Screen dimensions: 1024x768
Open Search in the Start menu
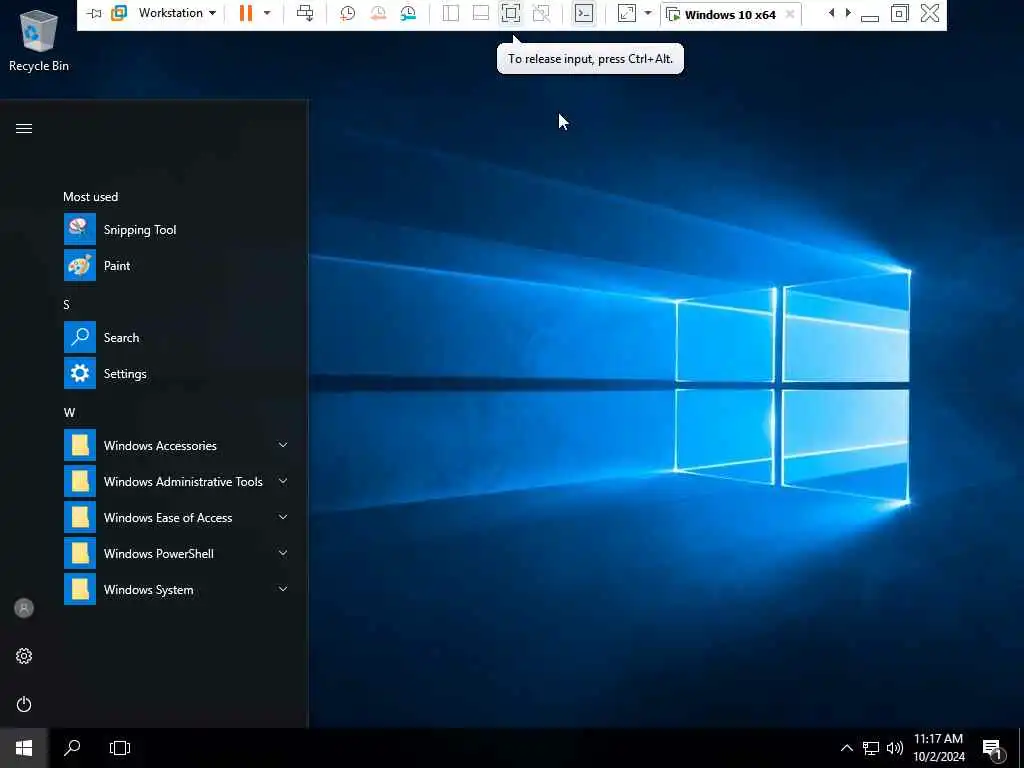tap(178, 337)
